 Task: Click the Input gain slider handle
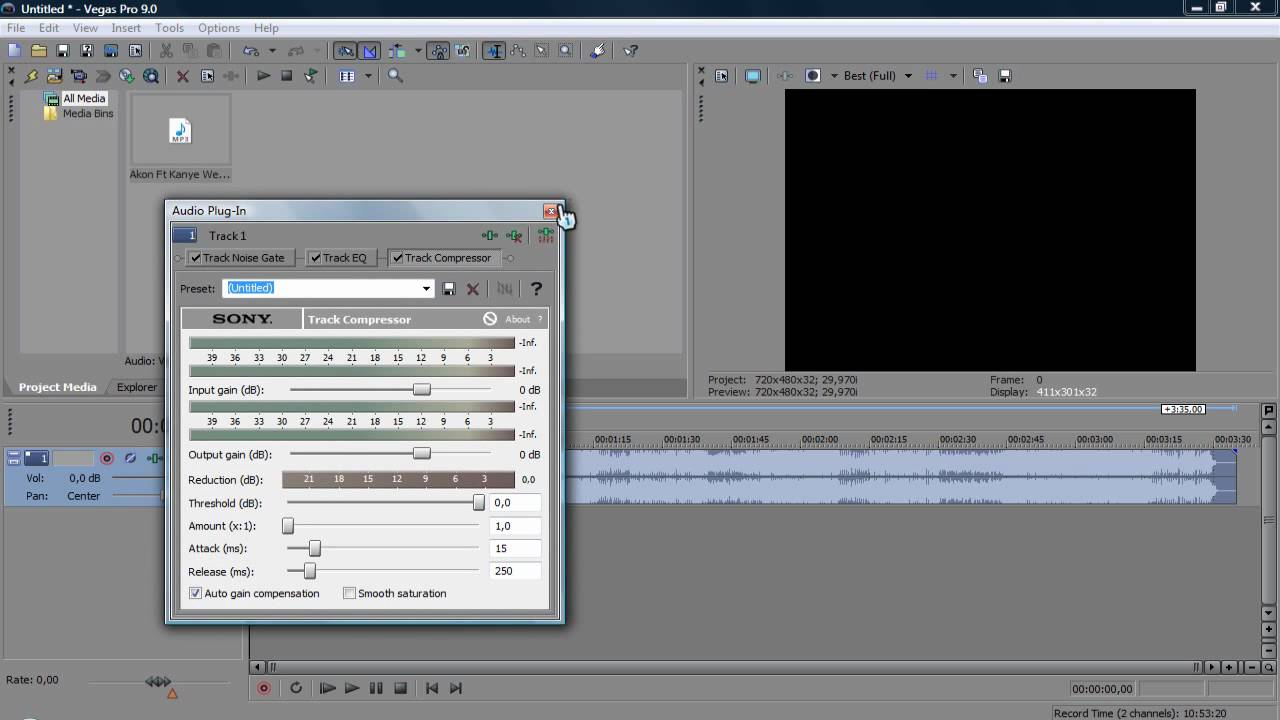click(x=422, y=389)
